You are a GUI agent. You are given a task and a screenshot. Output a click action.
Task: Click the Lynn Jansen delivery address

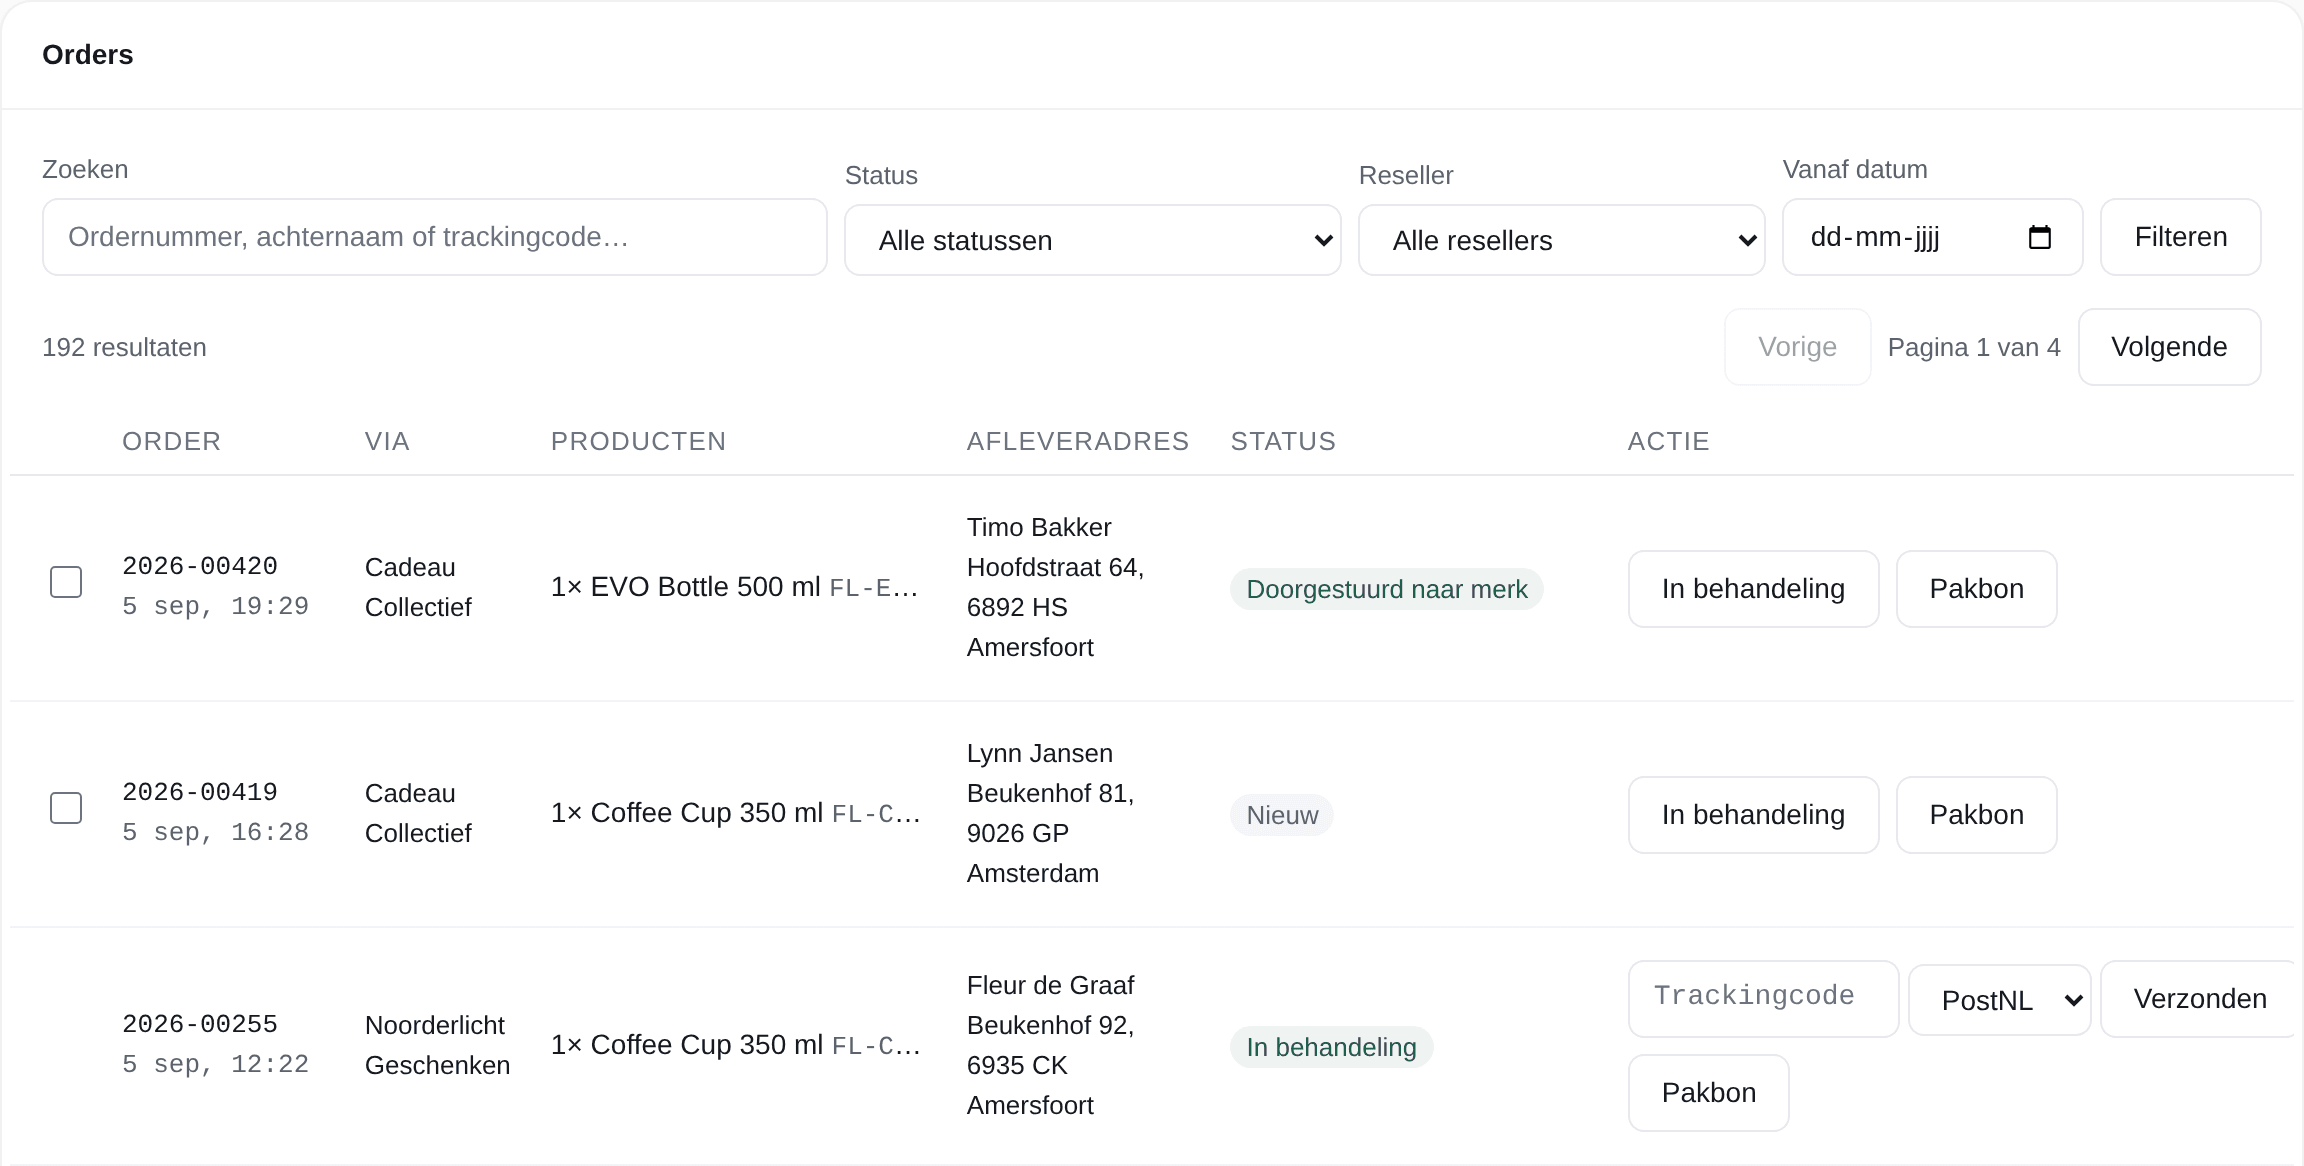(x=1050, y=813)
